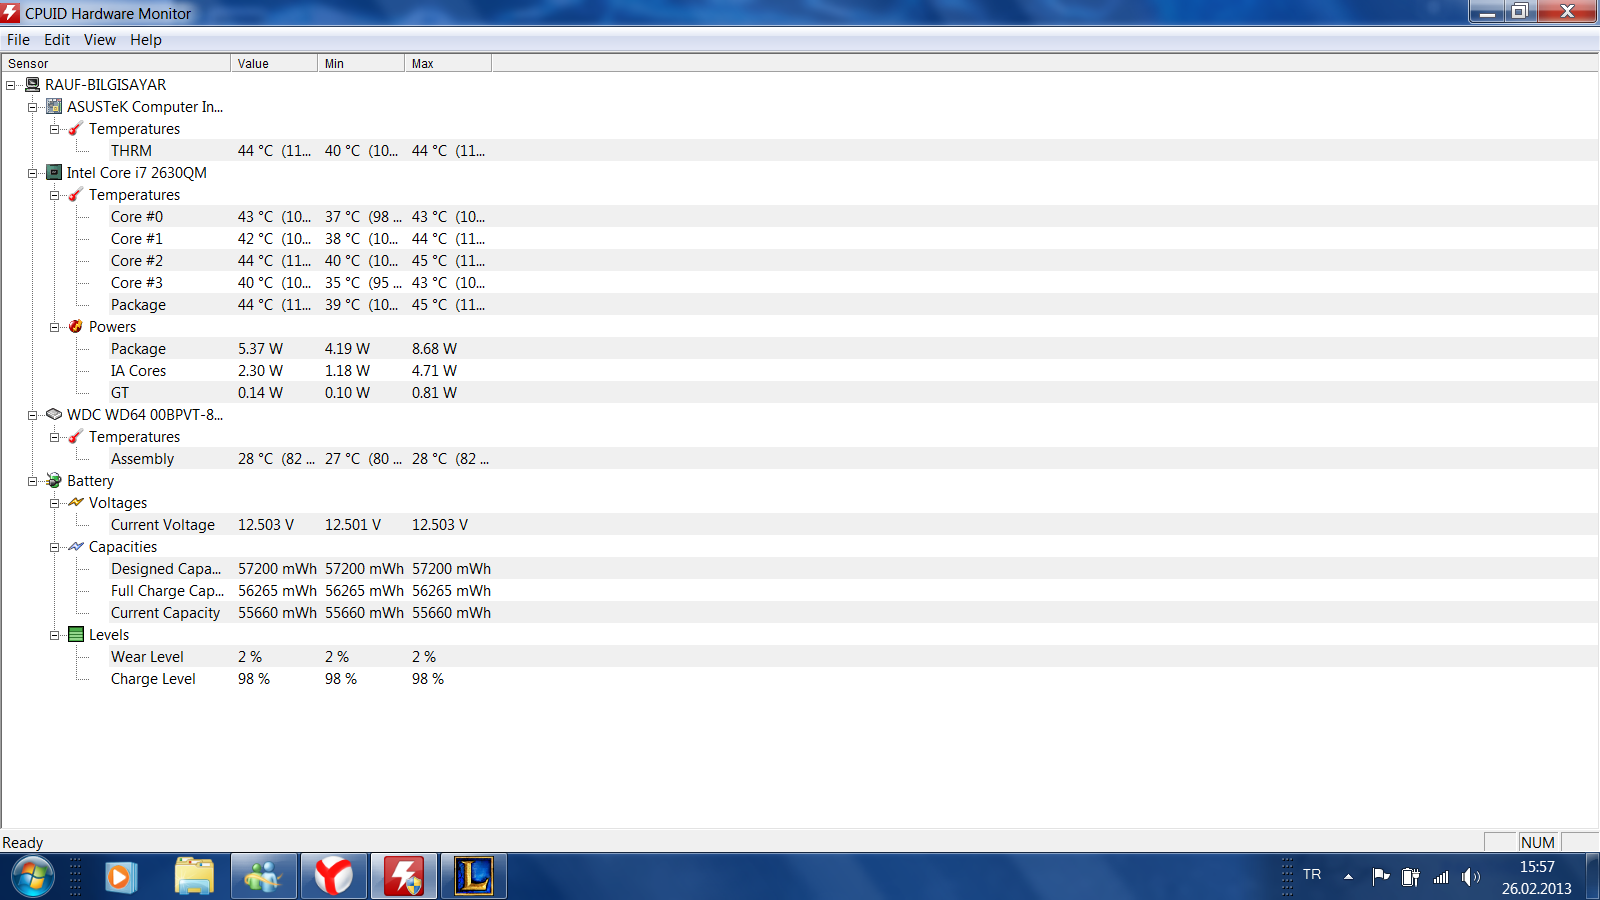Click the thermometer icon under Intel Core i7
The height and width of the screenshot is (900, 1600).
[76, 195]
